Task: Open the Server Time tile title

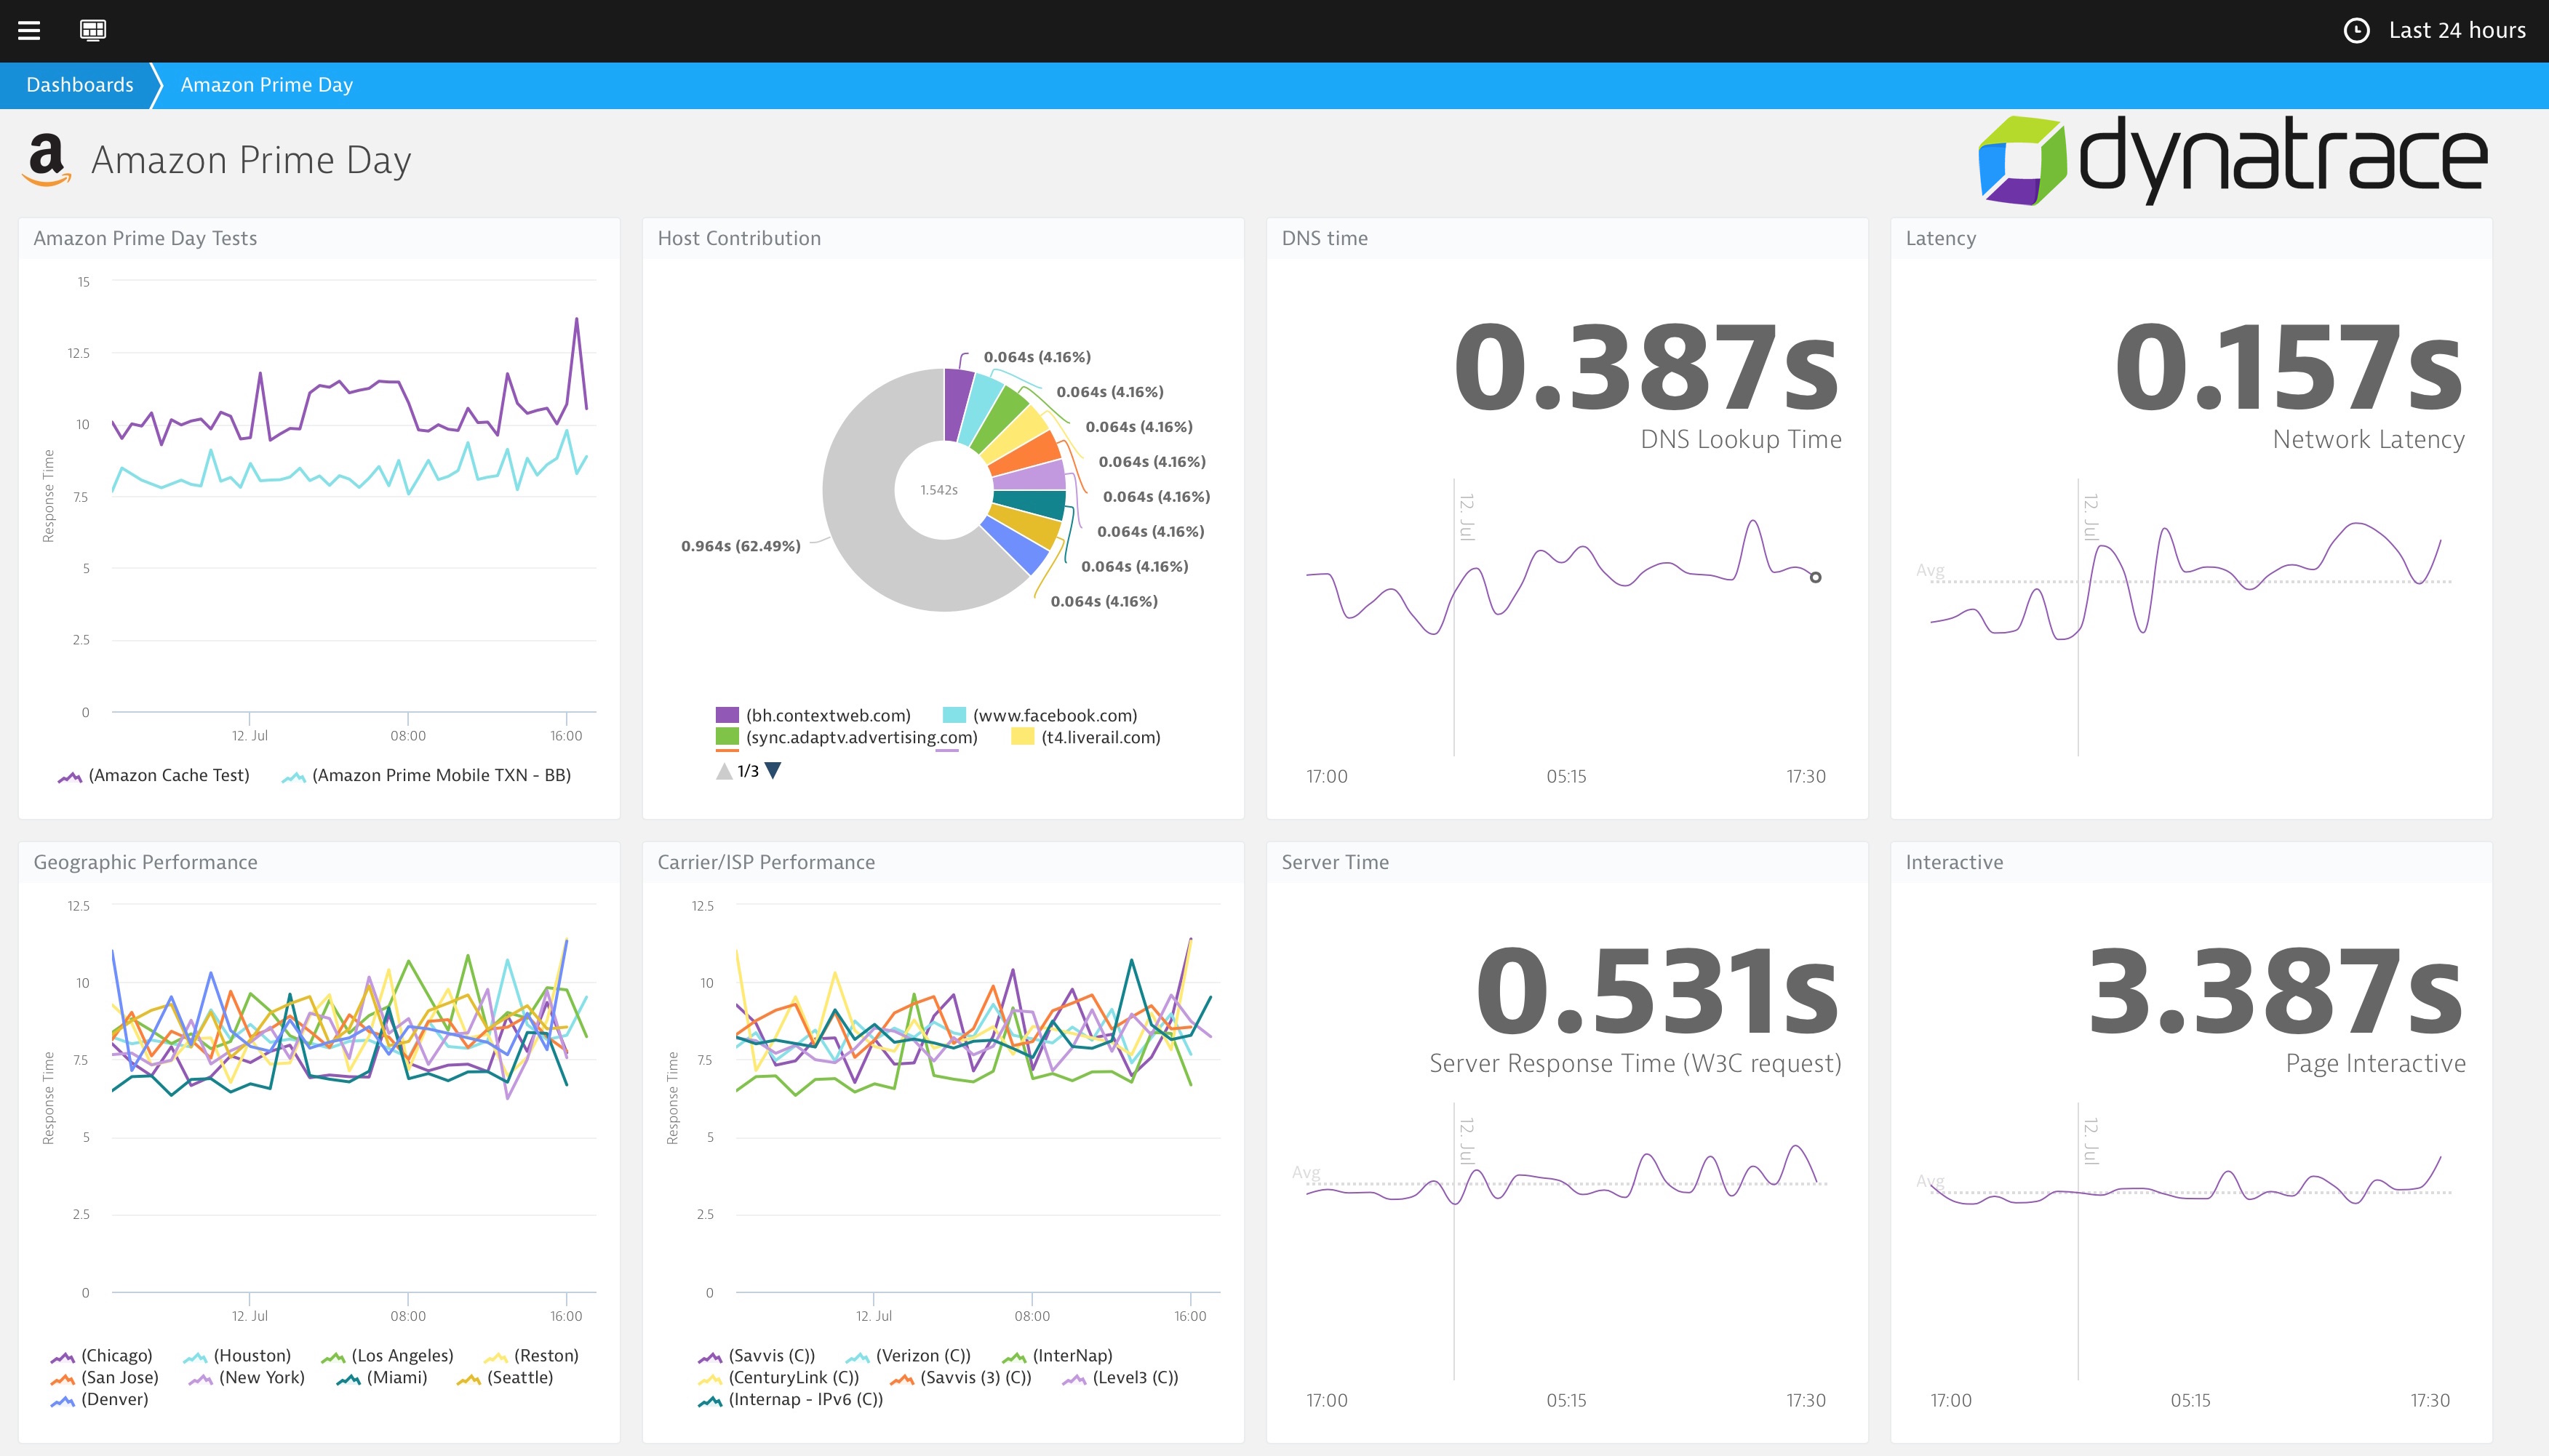Action: pyautogui.click(x=1335, y=862)
